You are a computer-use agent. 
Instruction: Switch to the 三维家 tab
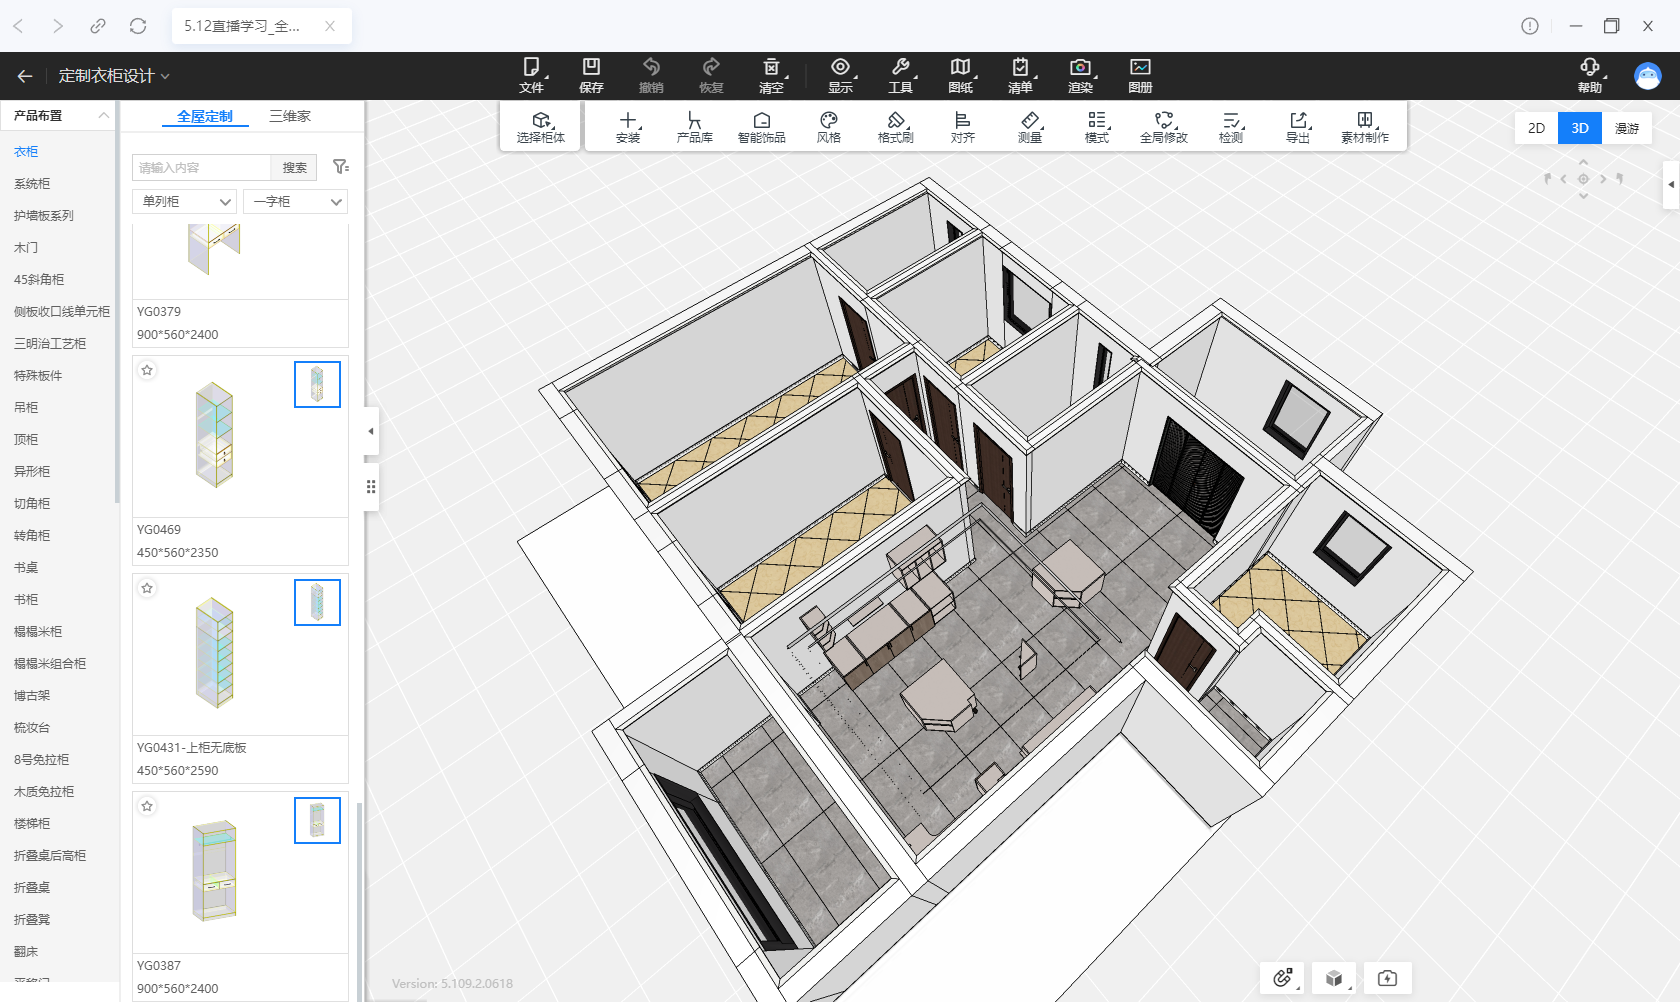pyautogui.click(x=289, y=116)
